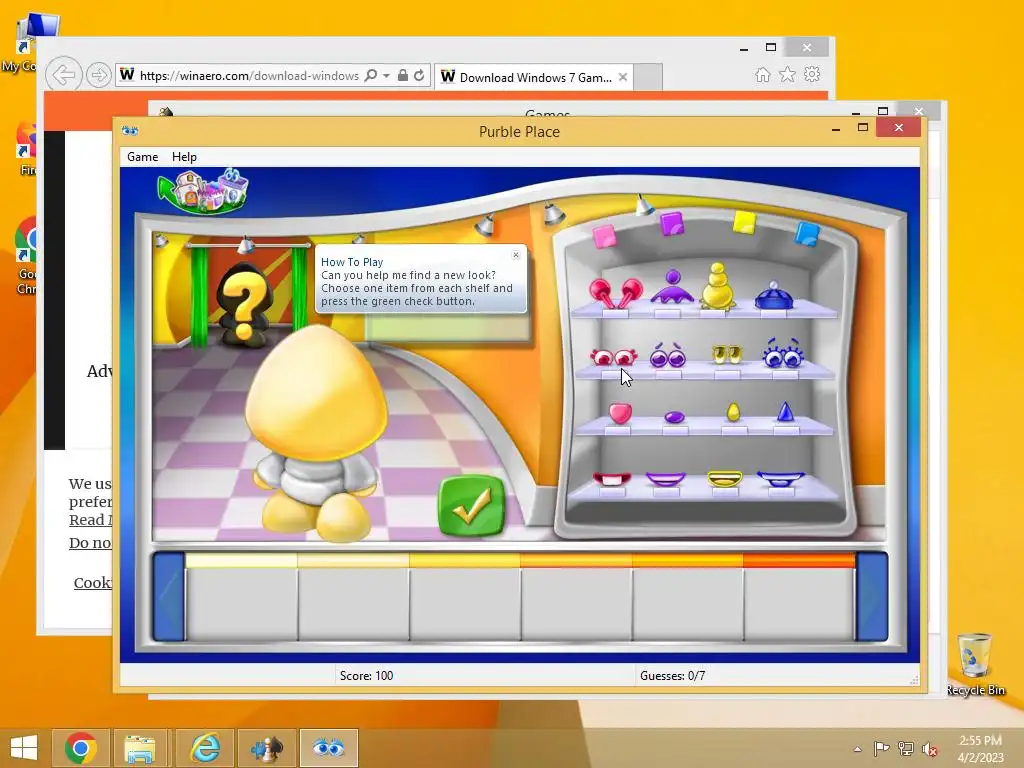Open Action Center flag icon
Viewport: 1024px width, 768px height.
[x=881, y=748]
